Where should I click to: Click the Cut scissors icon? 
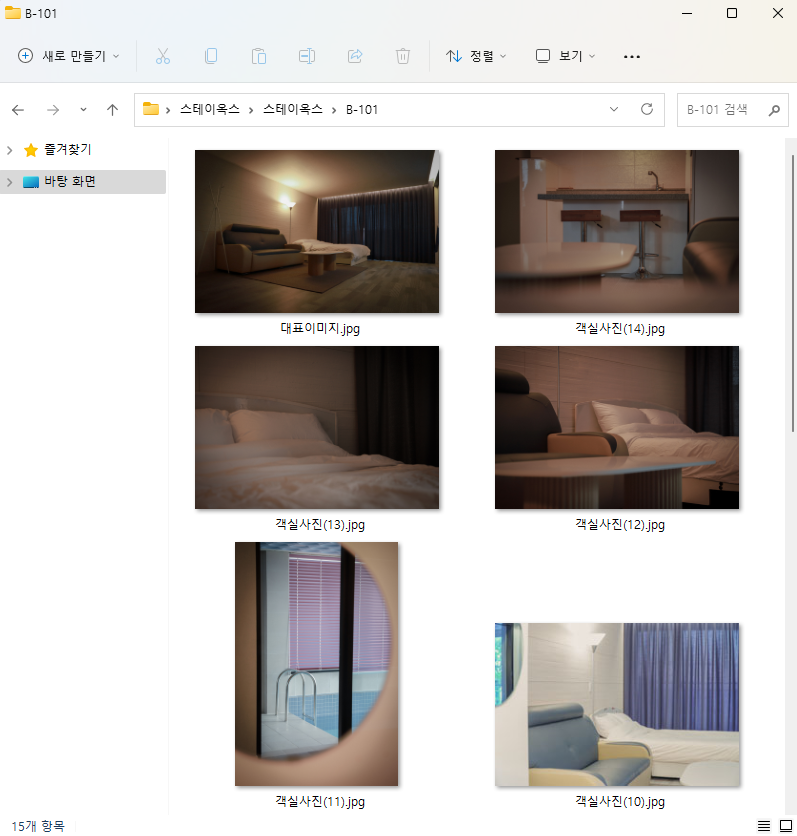click(163, 56)
